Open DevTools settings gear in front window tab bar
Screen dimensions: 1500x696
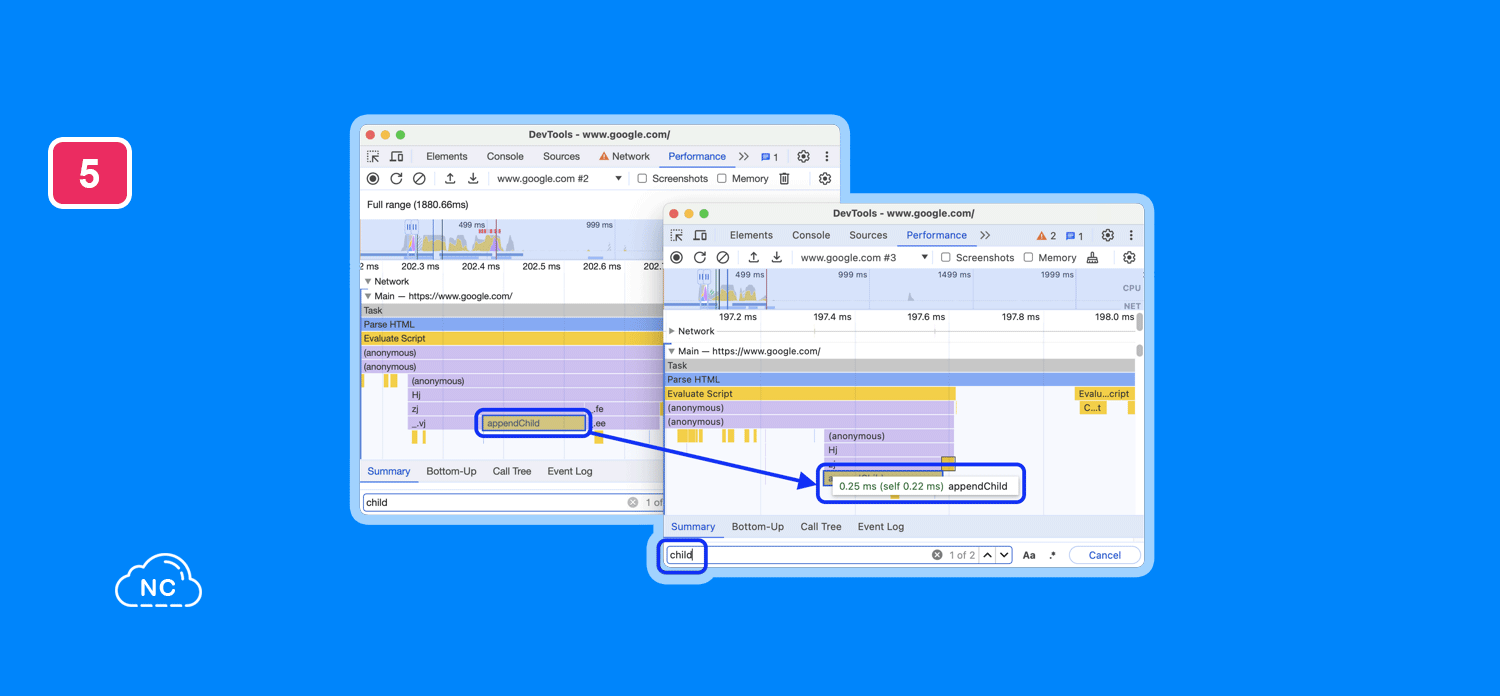coord(1108,236)
